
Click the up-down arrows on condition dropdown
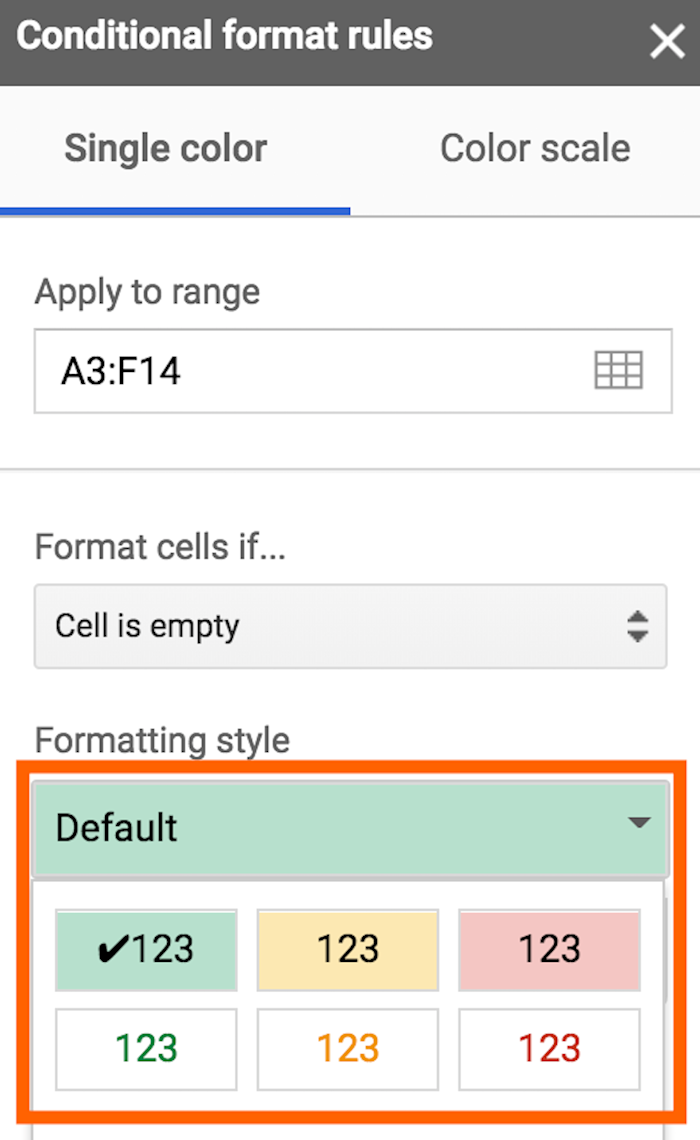(637, 626)
